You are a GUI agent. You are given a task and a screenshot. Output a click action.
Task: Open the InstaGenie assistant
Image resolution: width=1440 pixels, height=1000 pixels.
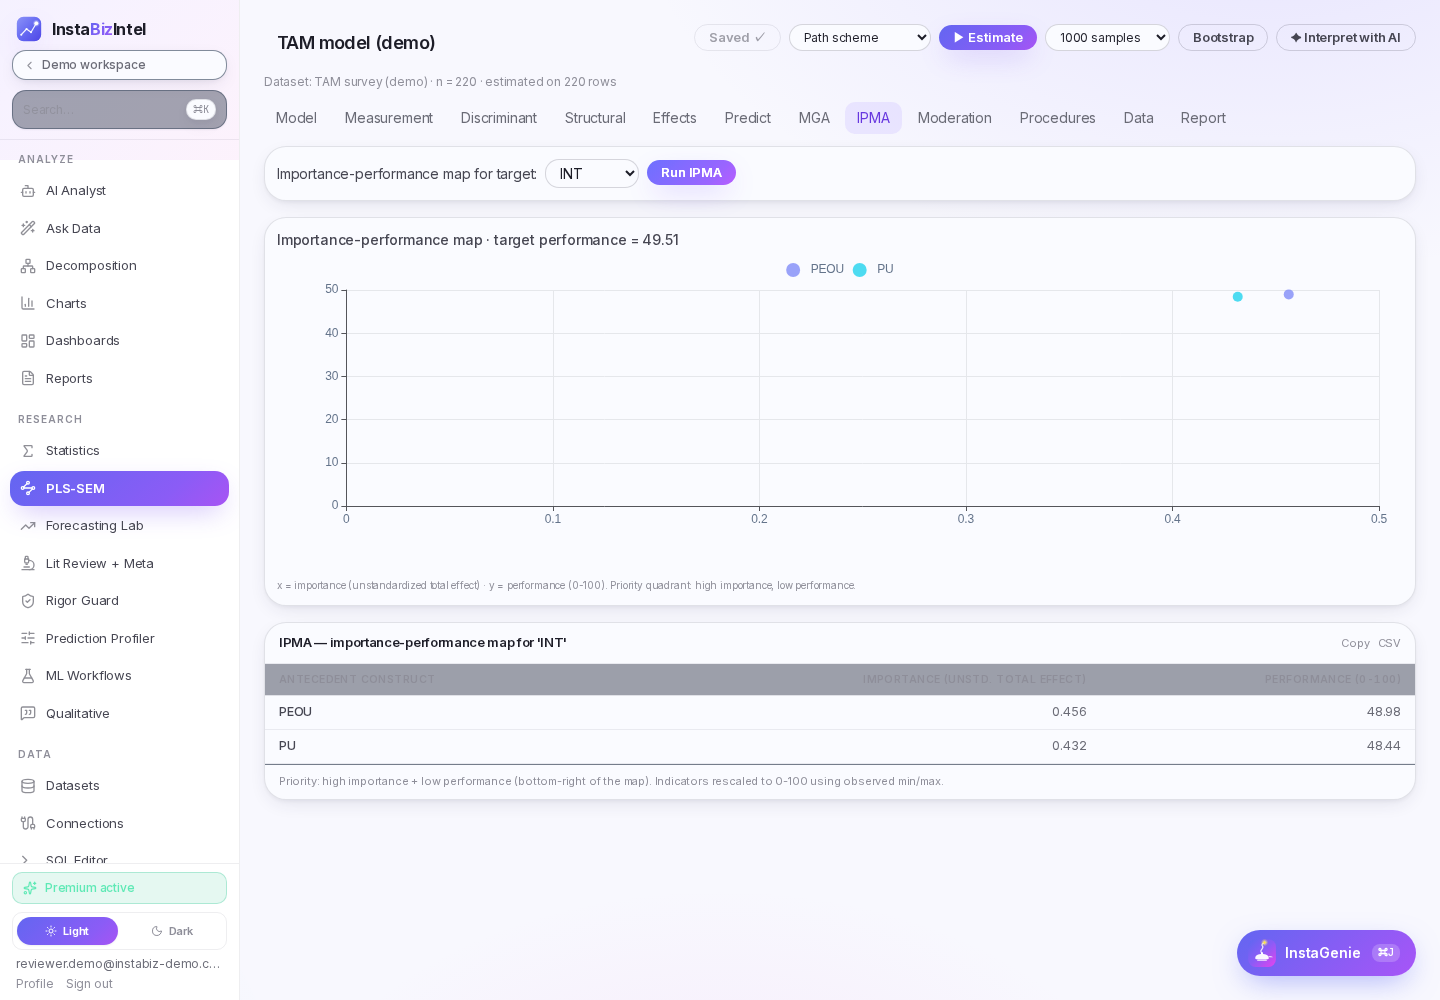[1326, 953]
